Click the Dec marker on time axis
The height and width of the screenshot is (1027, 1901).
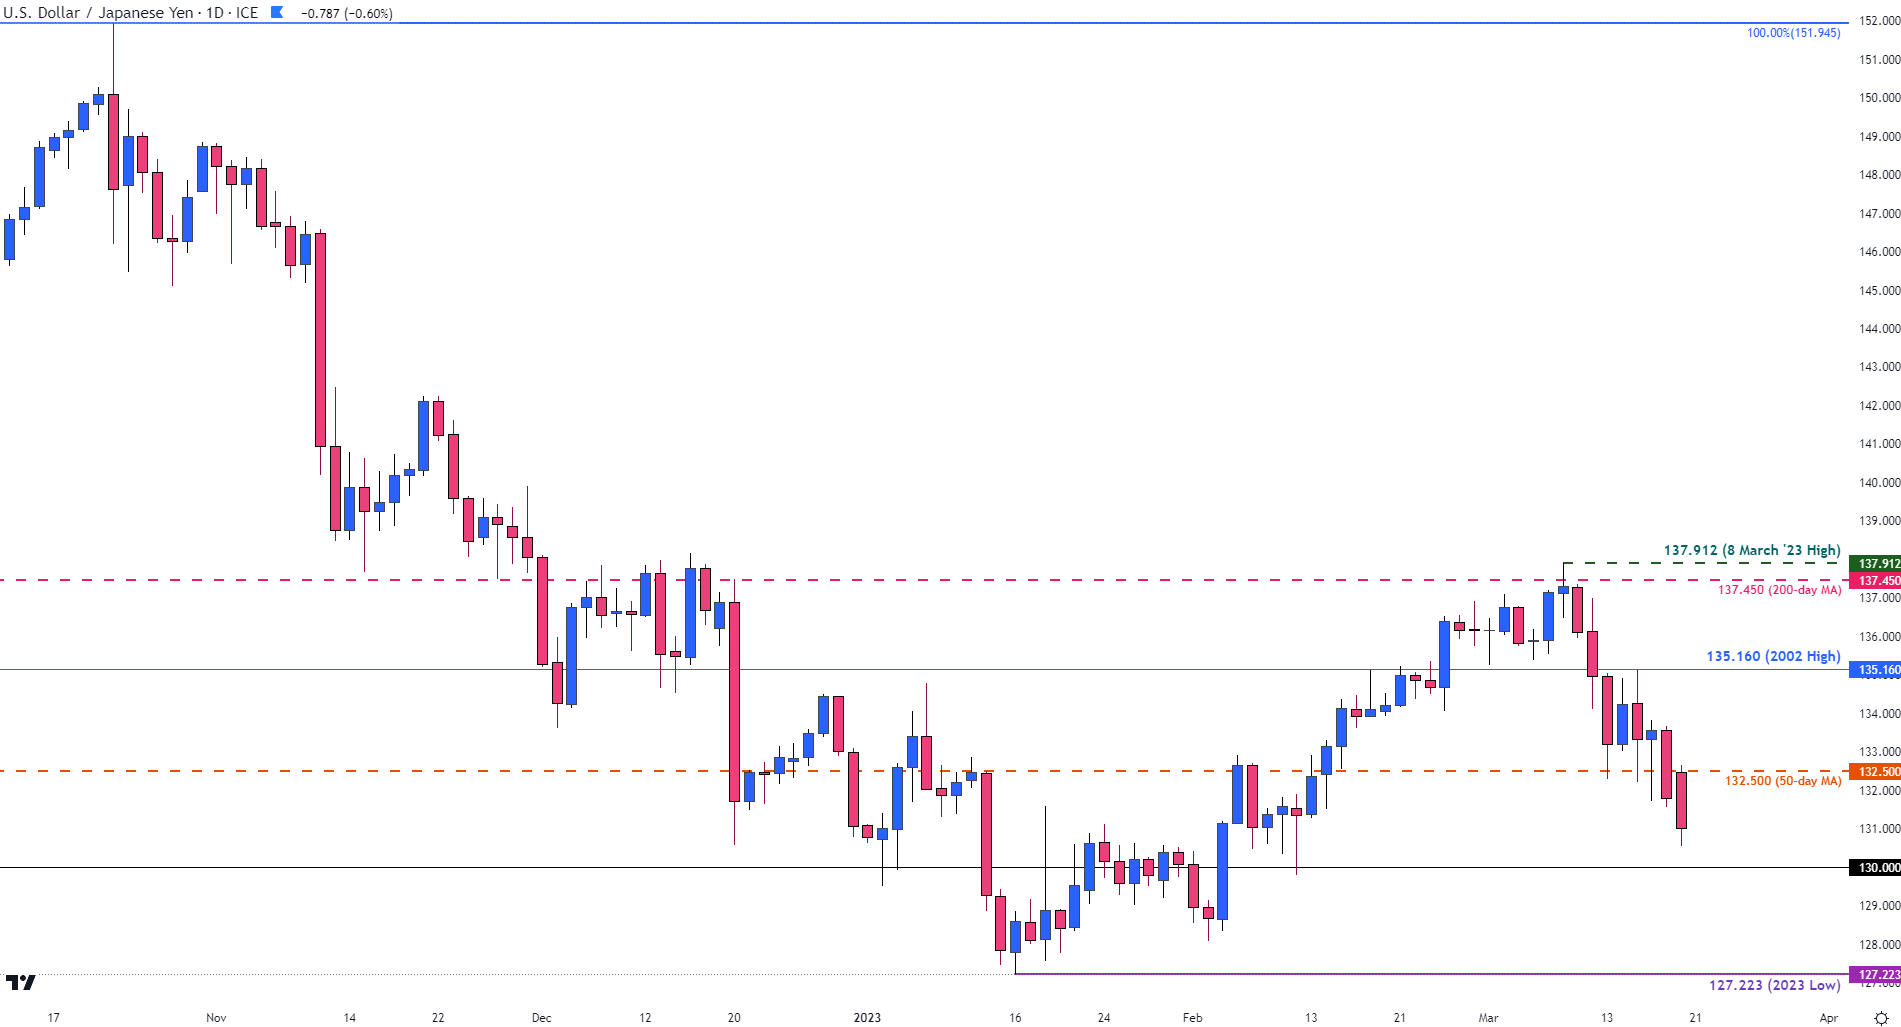coord(541,1018)
